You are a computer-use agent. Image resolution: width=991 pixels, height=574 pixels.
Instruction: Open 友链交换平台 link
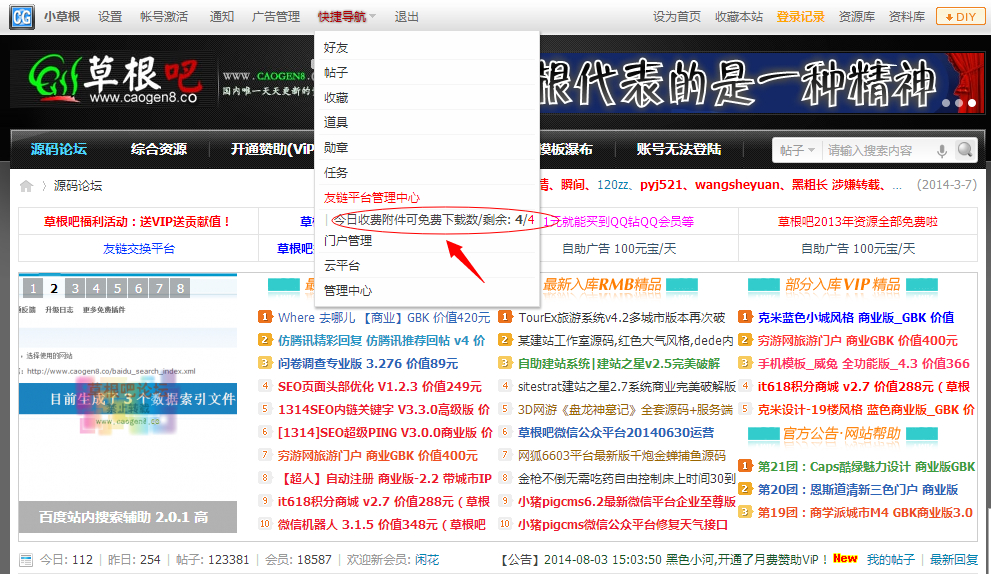(138, 248)
